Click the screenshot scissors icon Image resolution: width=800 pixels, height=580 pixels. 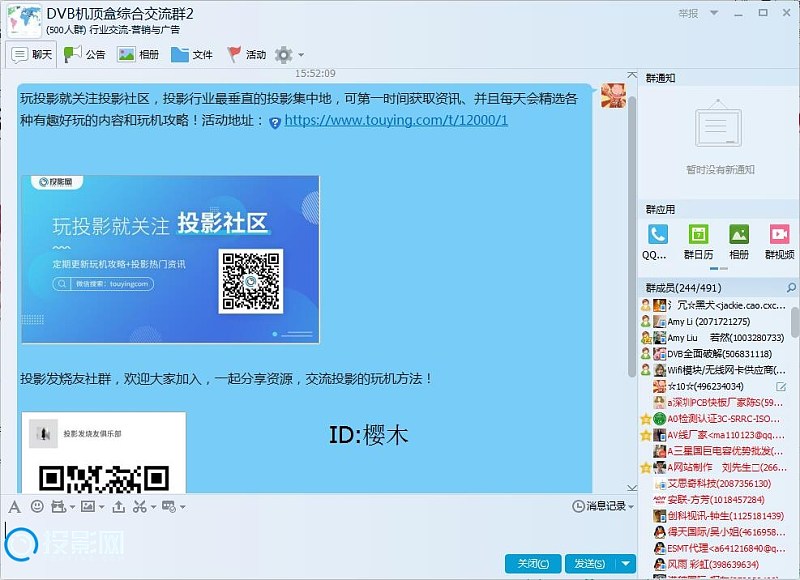tap(140, 506)
